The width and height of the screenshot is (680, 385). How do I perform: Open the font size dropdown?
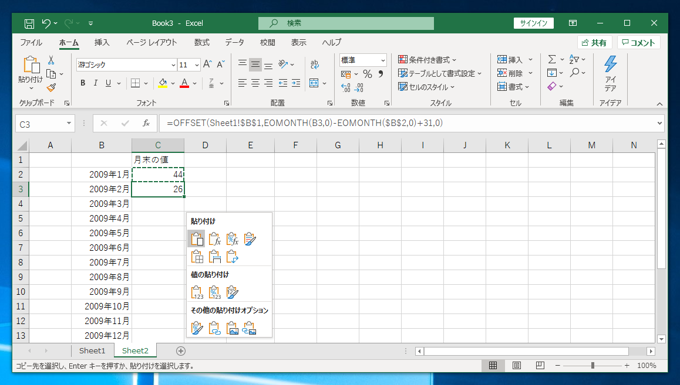pyautogui.click(x=197, y=65)
